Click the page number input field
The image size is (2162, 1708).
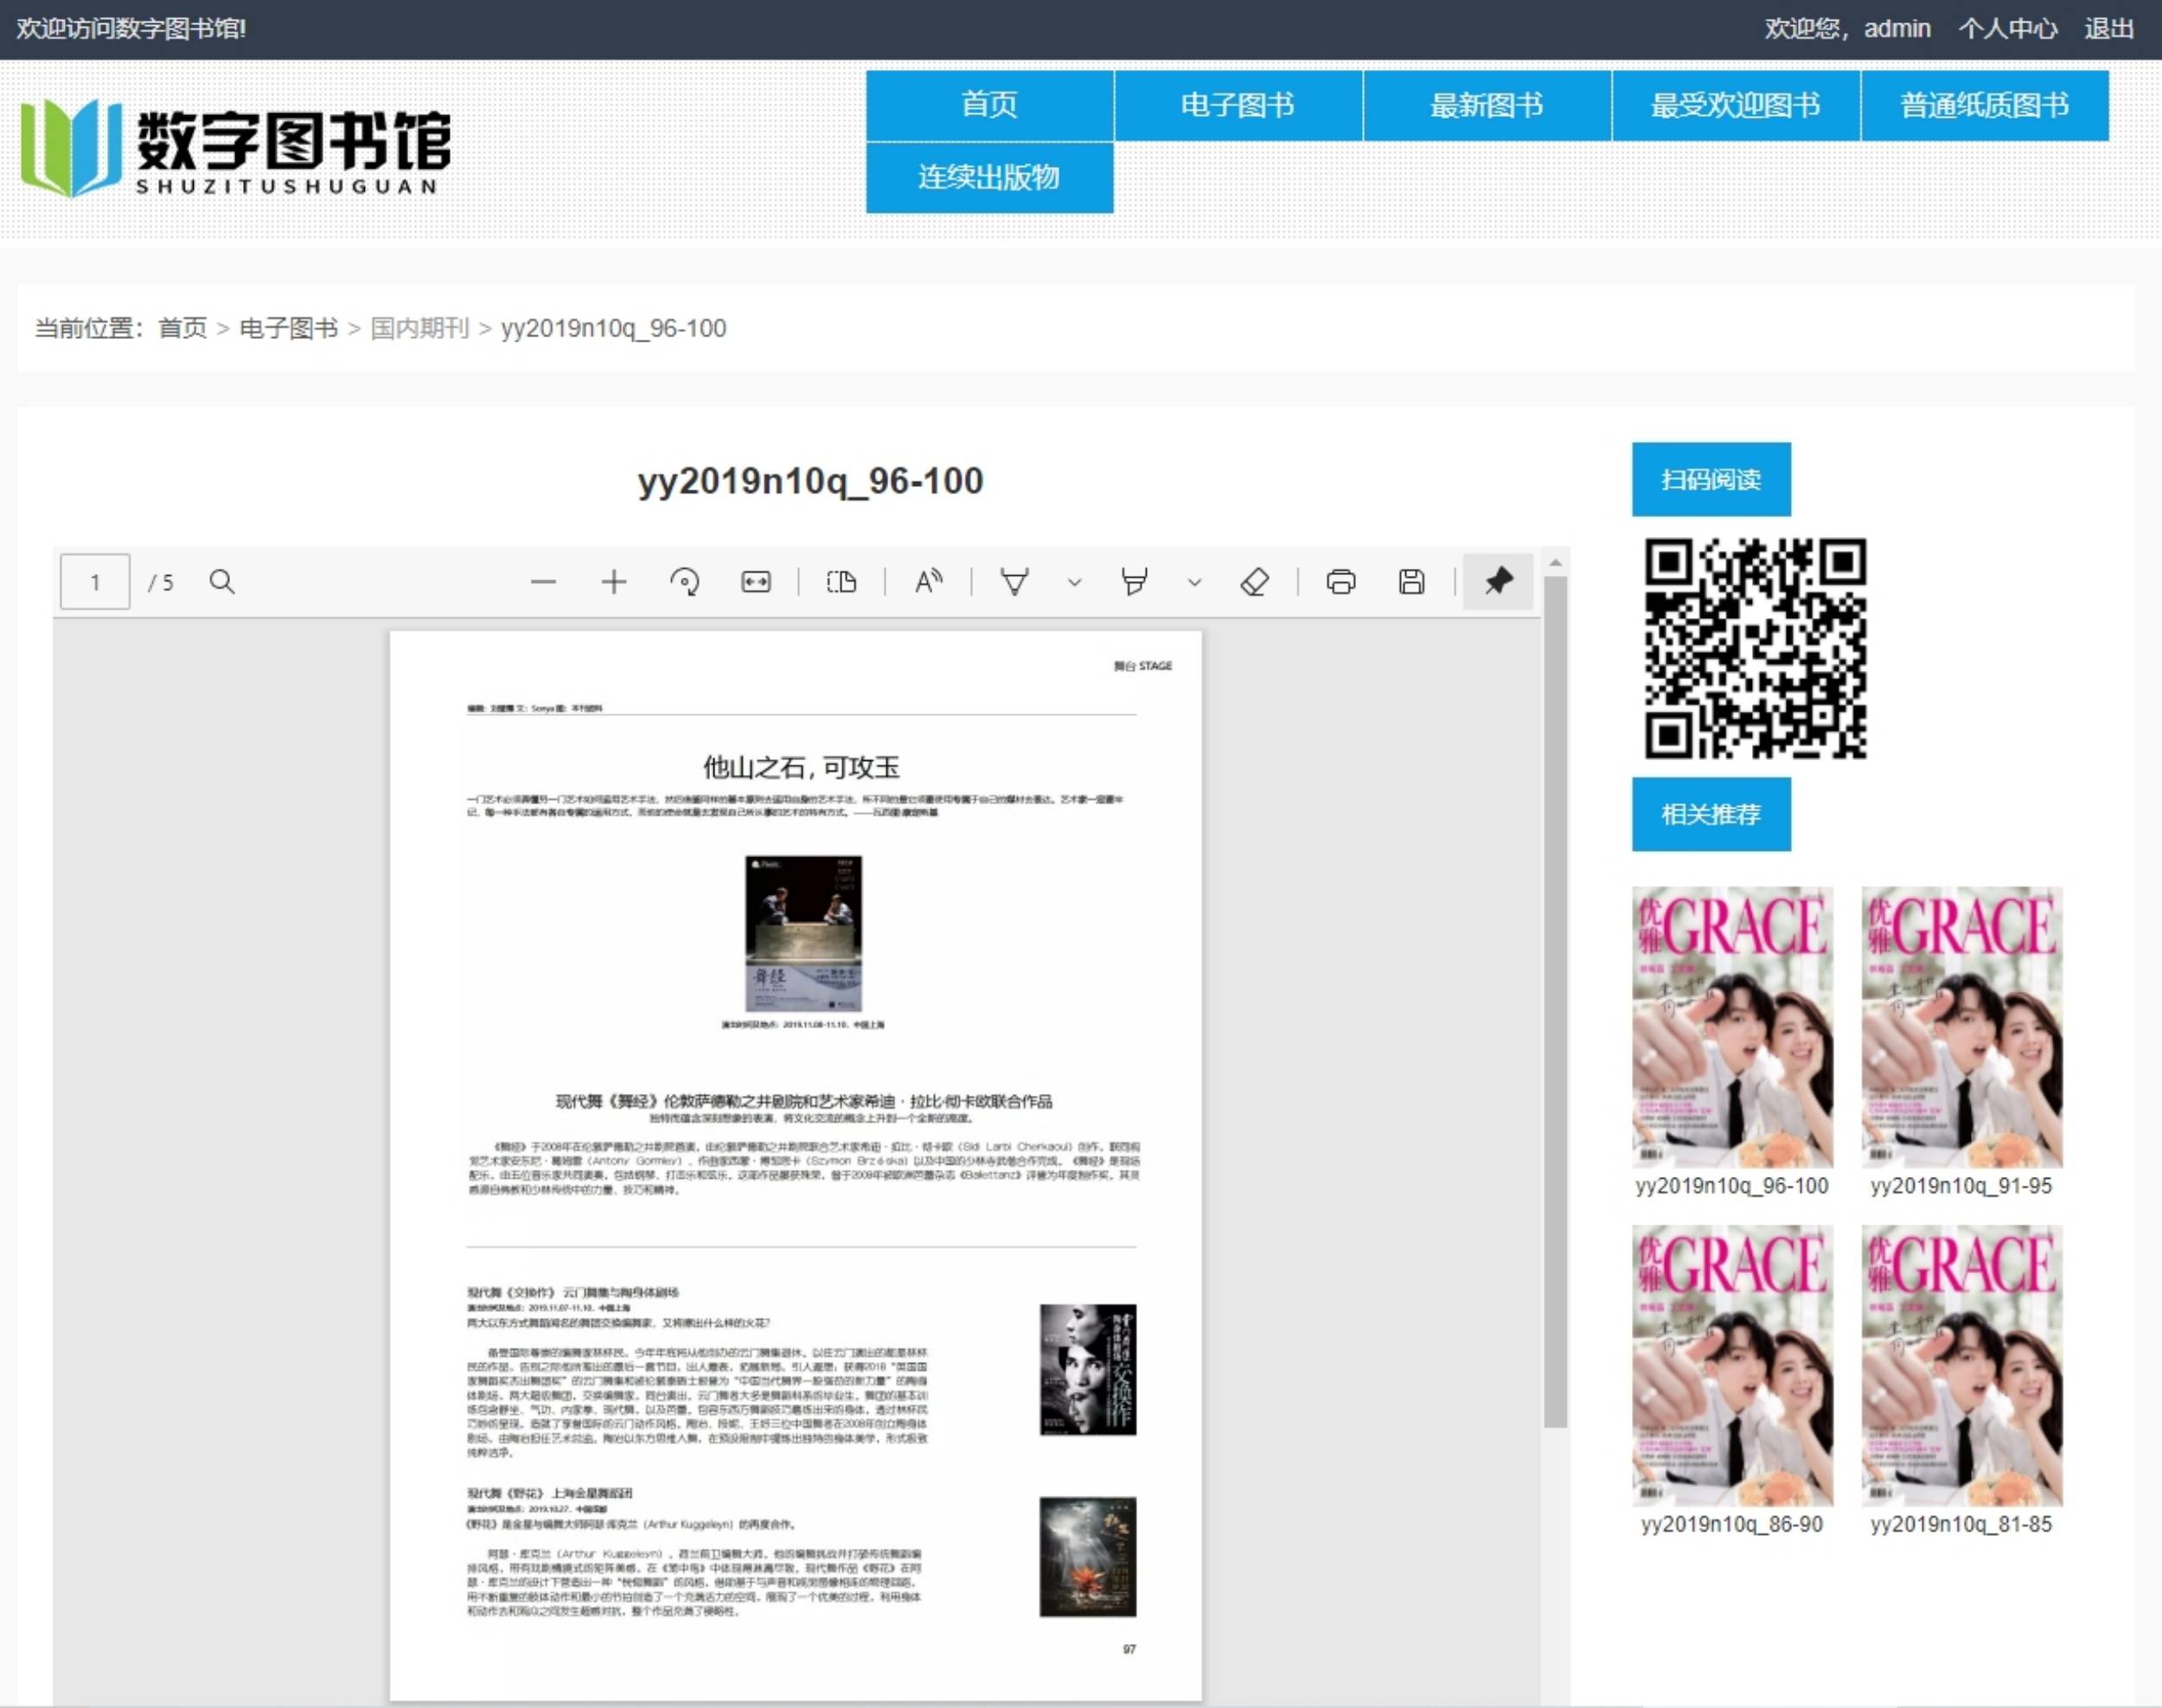point(95,582)
